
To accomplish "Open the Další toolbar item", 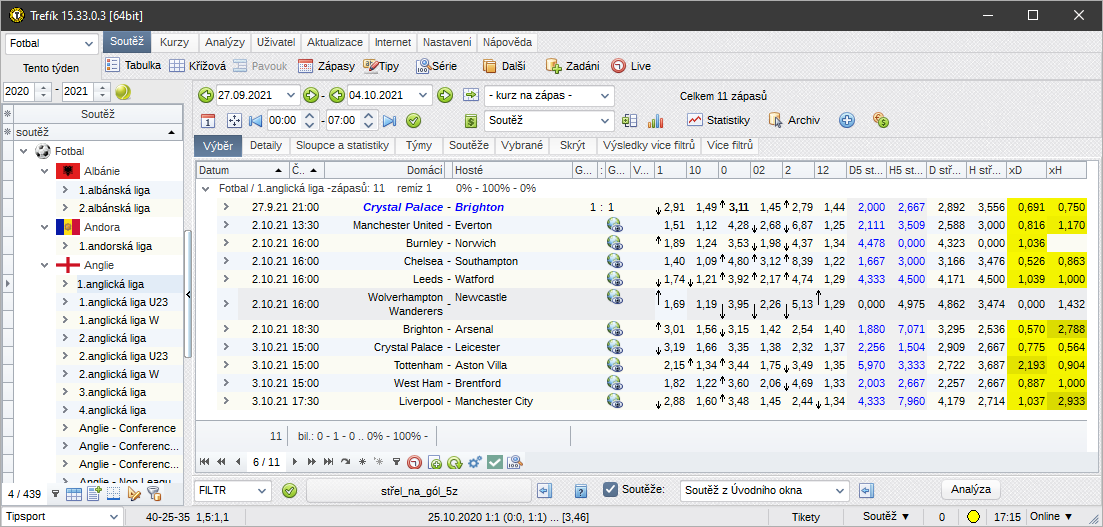I will click(x=506, y=66).
